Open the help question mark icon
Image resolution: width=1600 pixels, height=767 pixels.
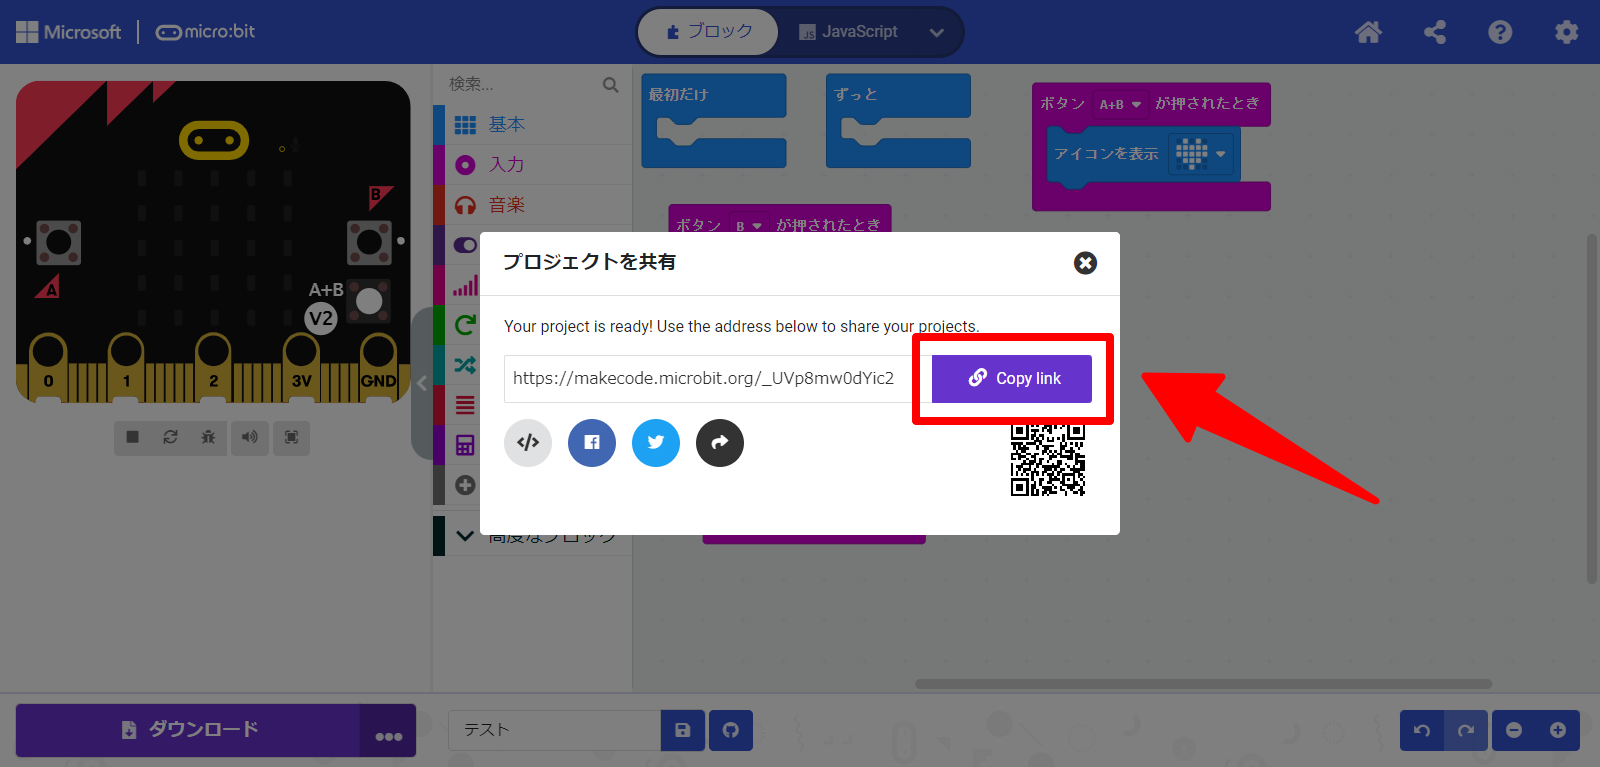(x=1500, y=32)
